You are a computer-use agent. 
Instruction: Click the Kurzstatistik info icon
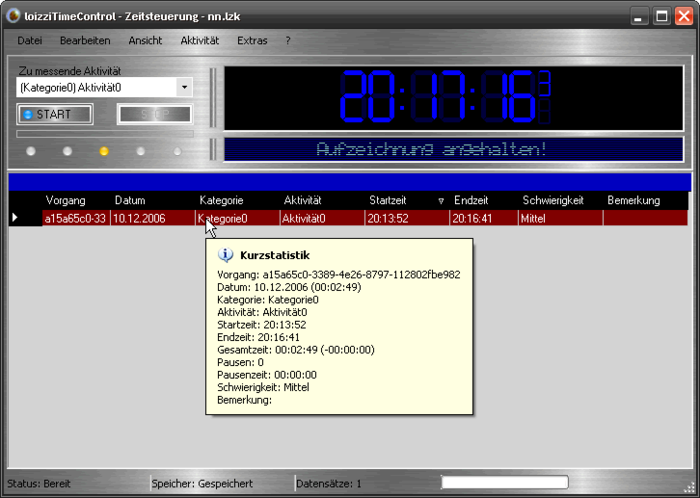pyautogui.click(x=225, y=255)
